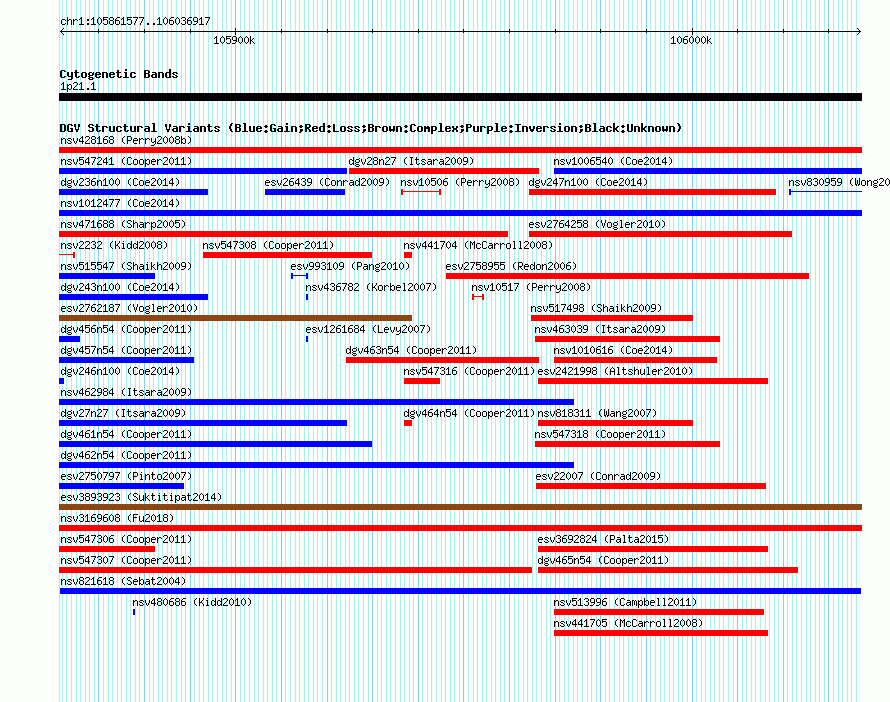Click the black 1p21.1 cytogenetic band bar
This screenshot has width=890, height=702.
(x=460, y=97)
